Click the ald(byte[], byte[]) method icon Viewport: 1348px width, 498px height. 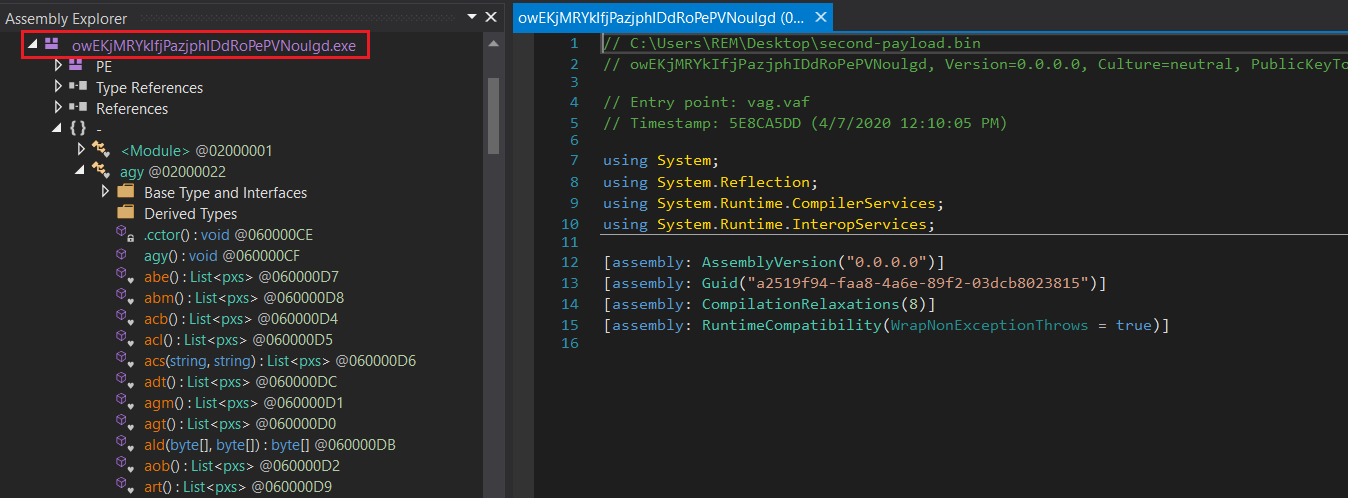click(x=125, y=444)
